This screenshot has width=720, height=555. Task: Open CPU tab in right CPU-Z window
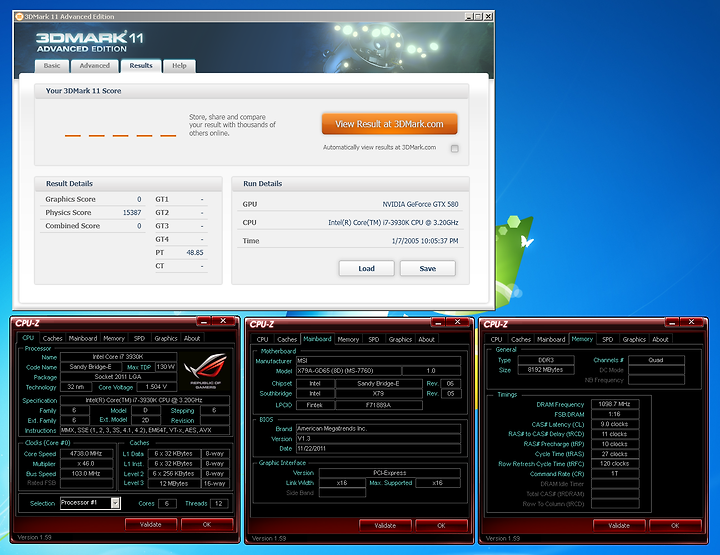point(496,339)
